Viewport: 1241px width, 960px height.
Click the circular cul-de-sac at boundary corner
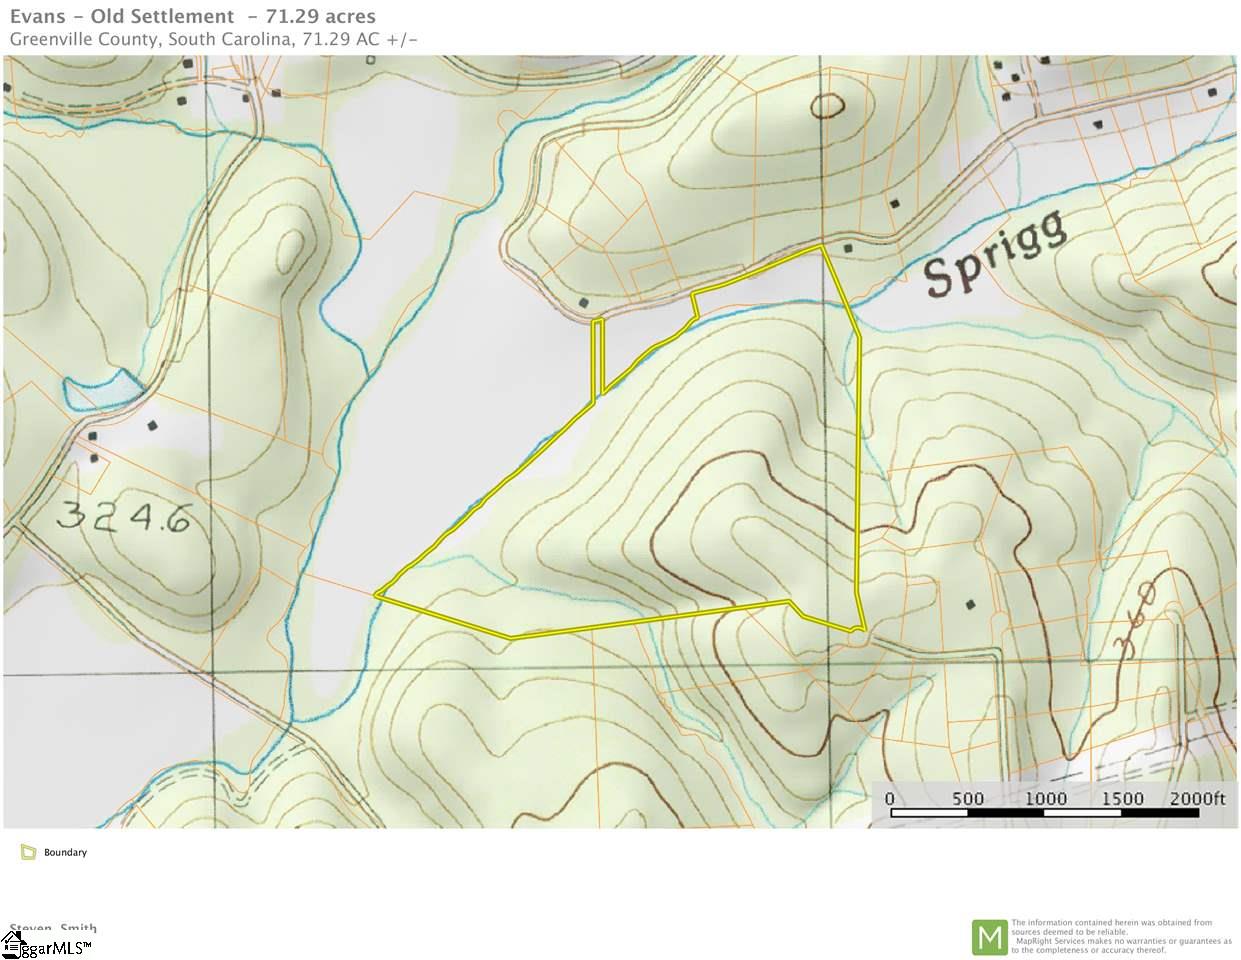tap(857, 632)
